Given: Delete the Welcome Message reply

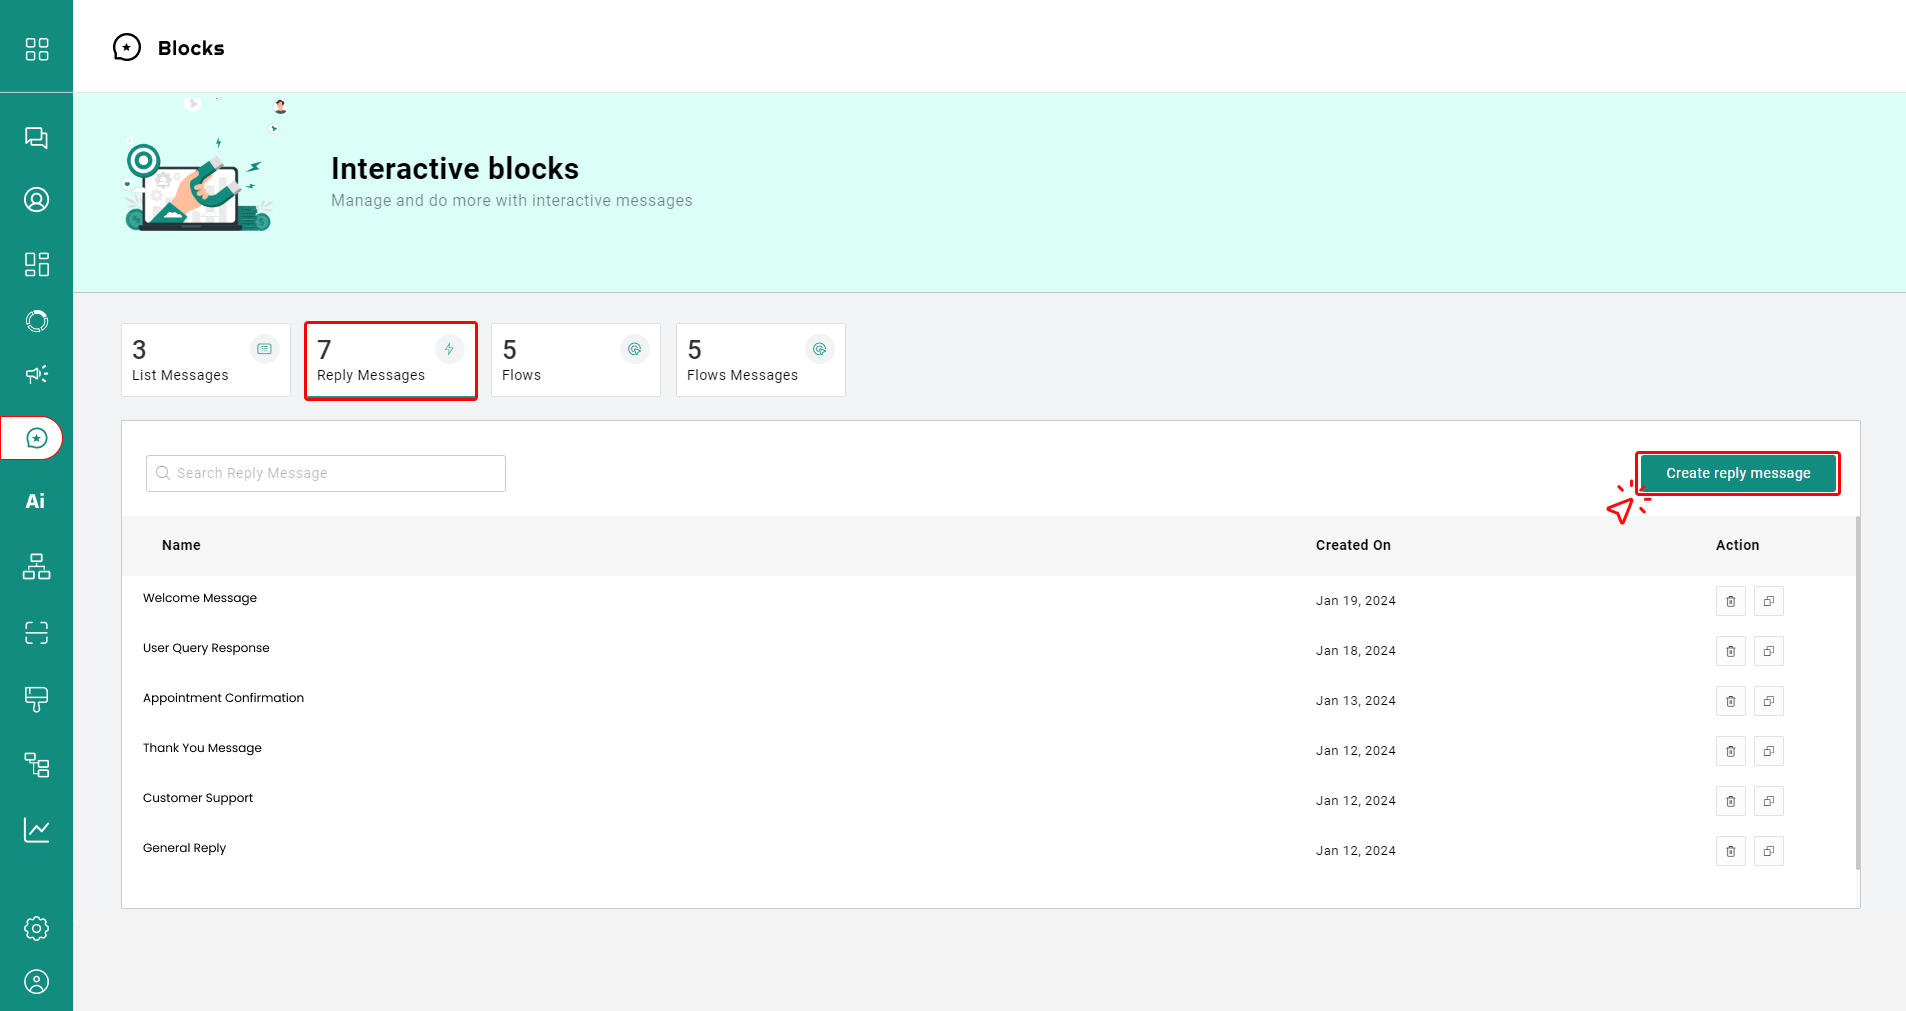Looking at the screenshot, I should (x=1730, y=601).
